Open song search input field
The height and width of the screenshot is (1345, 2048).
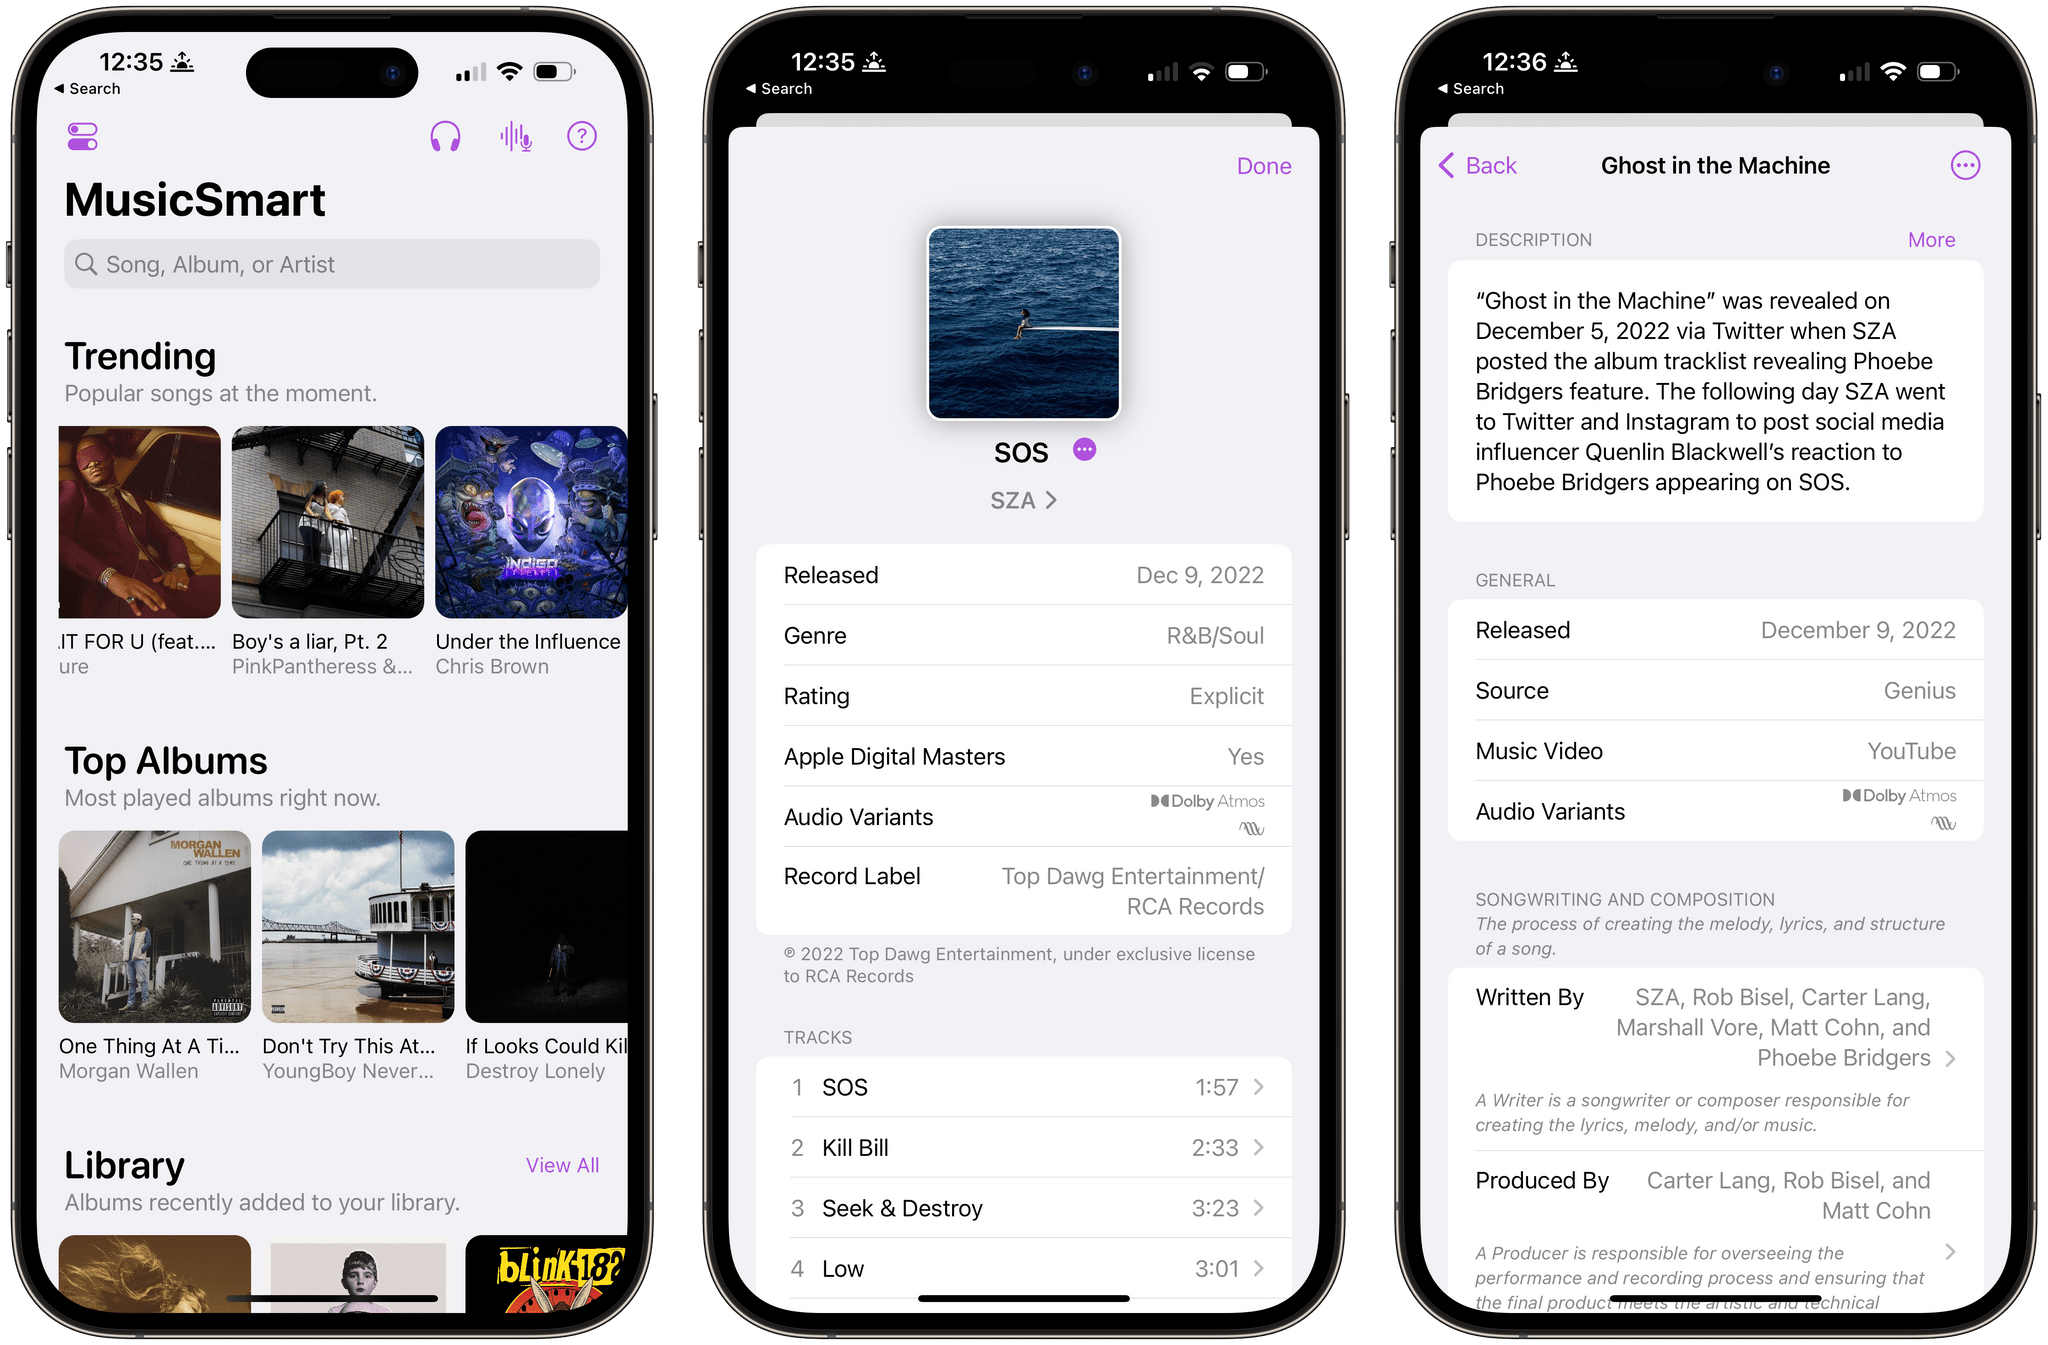point(329,267)
